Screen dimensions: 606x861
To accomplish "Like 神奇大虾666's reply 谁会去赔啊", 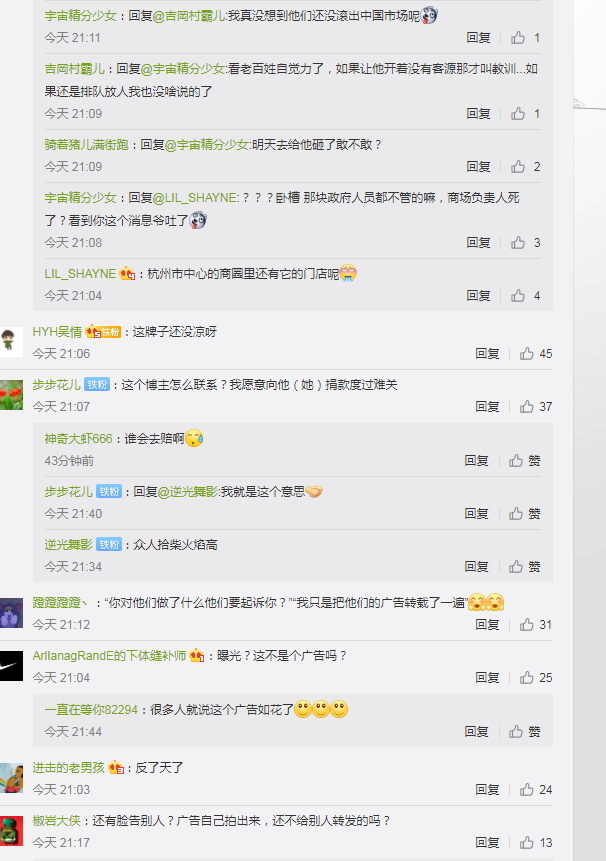I will coord(524,460).
